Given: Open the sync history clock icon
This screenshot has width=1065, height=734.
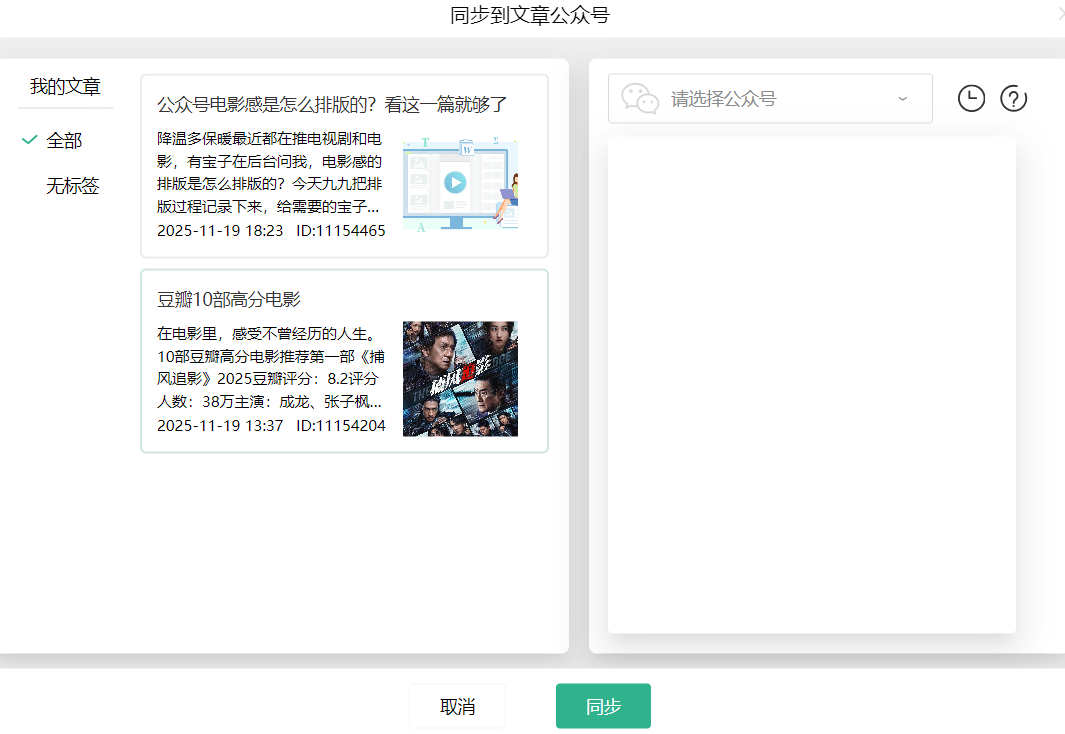Looking at the screenshot, I should 971,98.
